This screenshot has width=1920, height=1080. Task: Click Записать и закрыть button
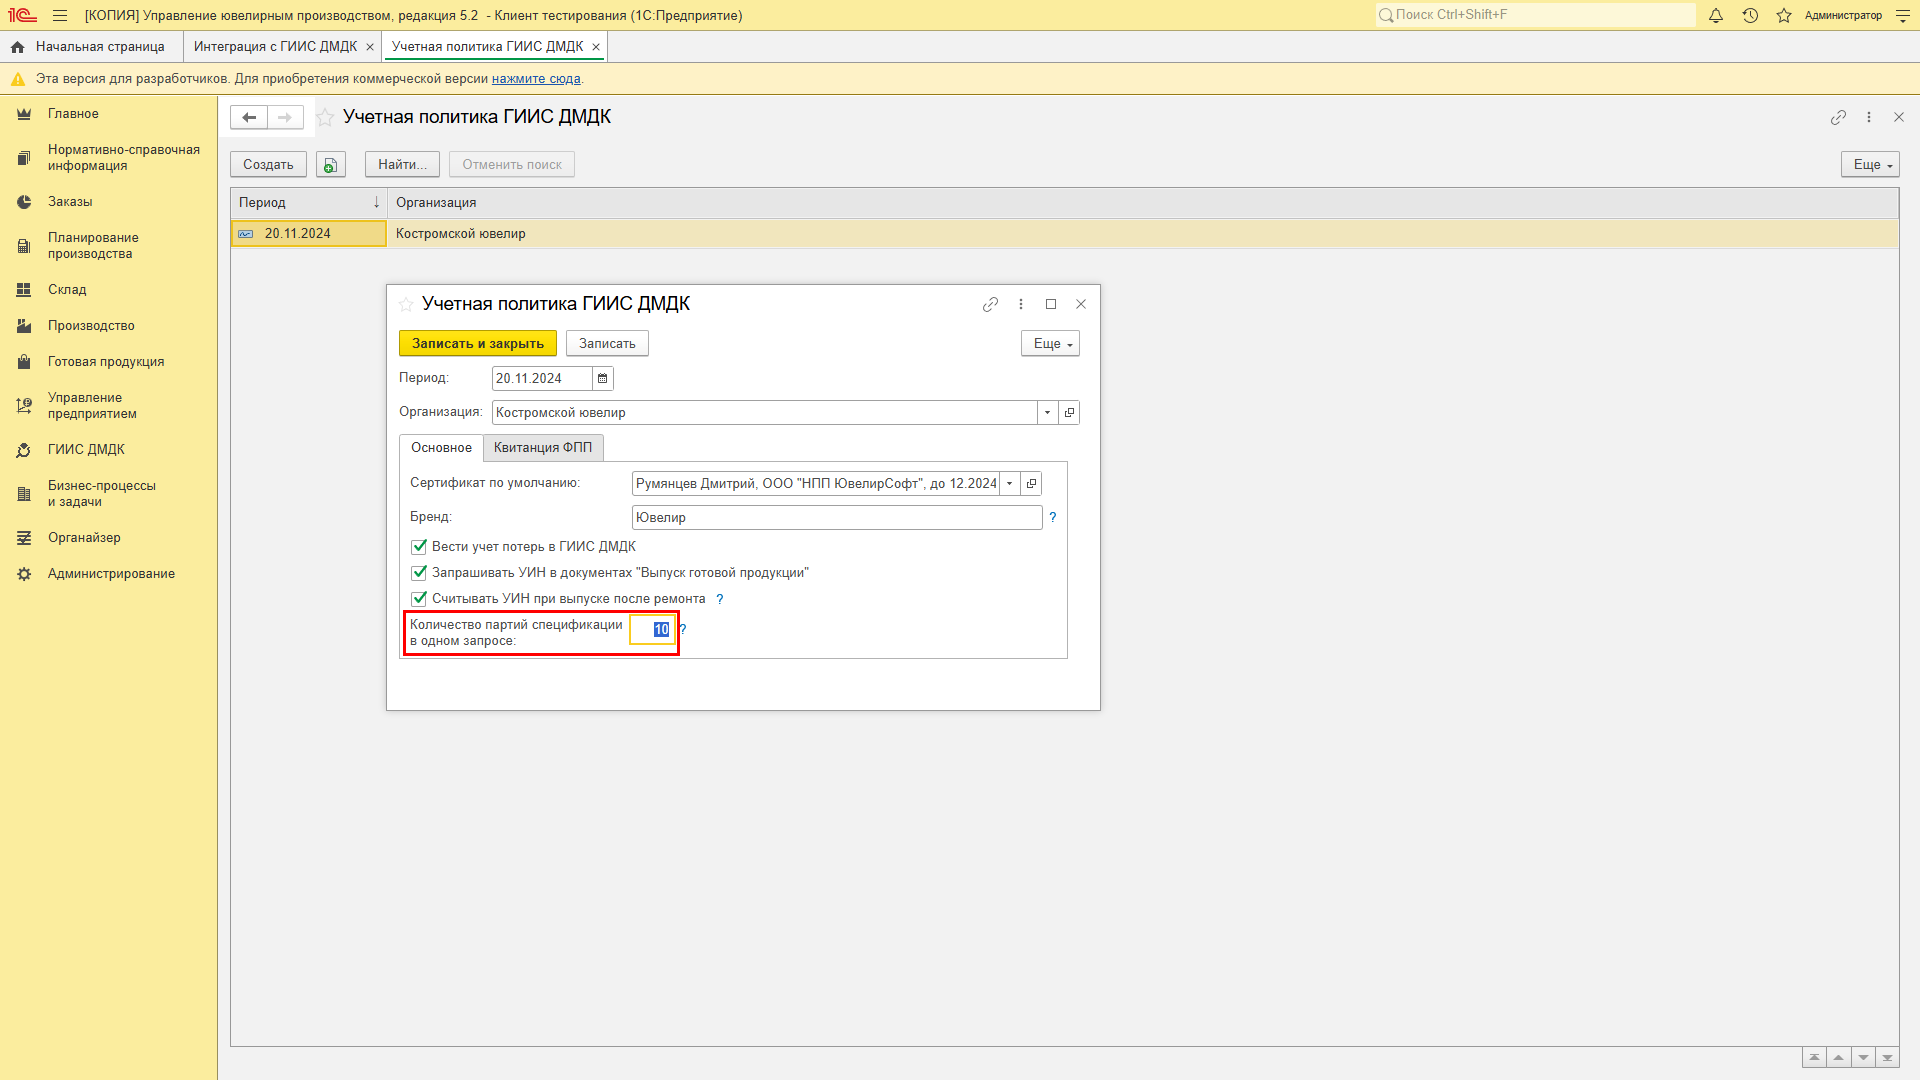pyautogui.click(x=478, y=343)
